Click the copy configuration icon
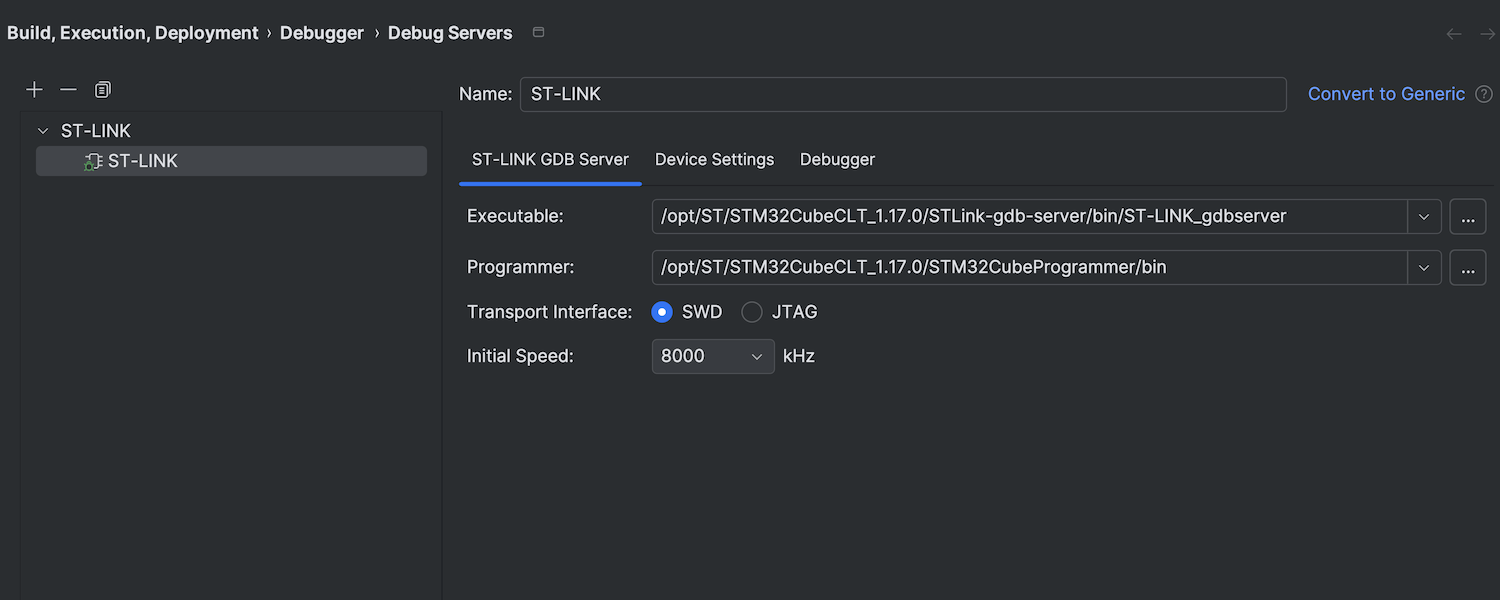1500x600 pixels. point(102,90)
